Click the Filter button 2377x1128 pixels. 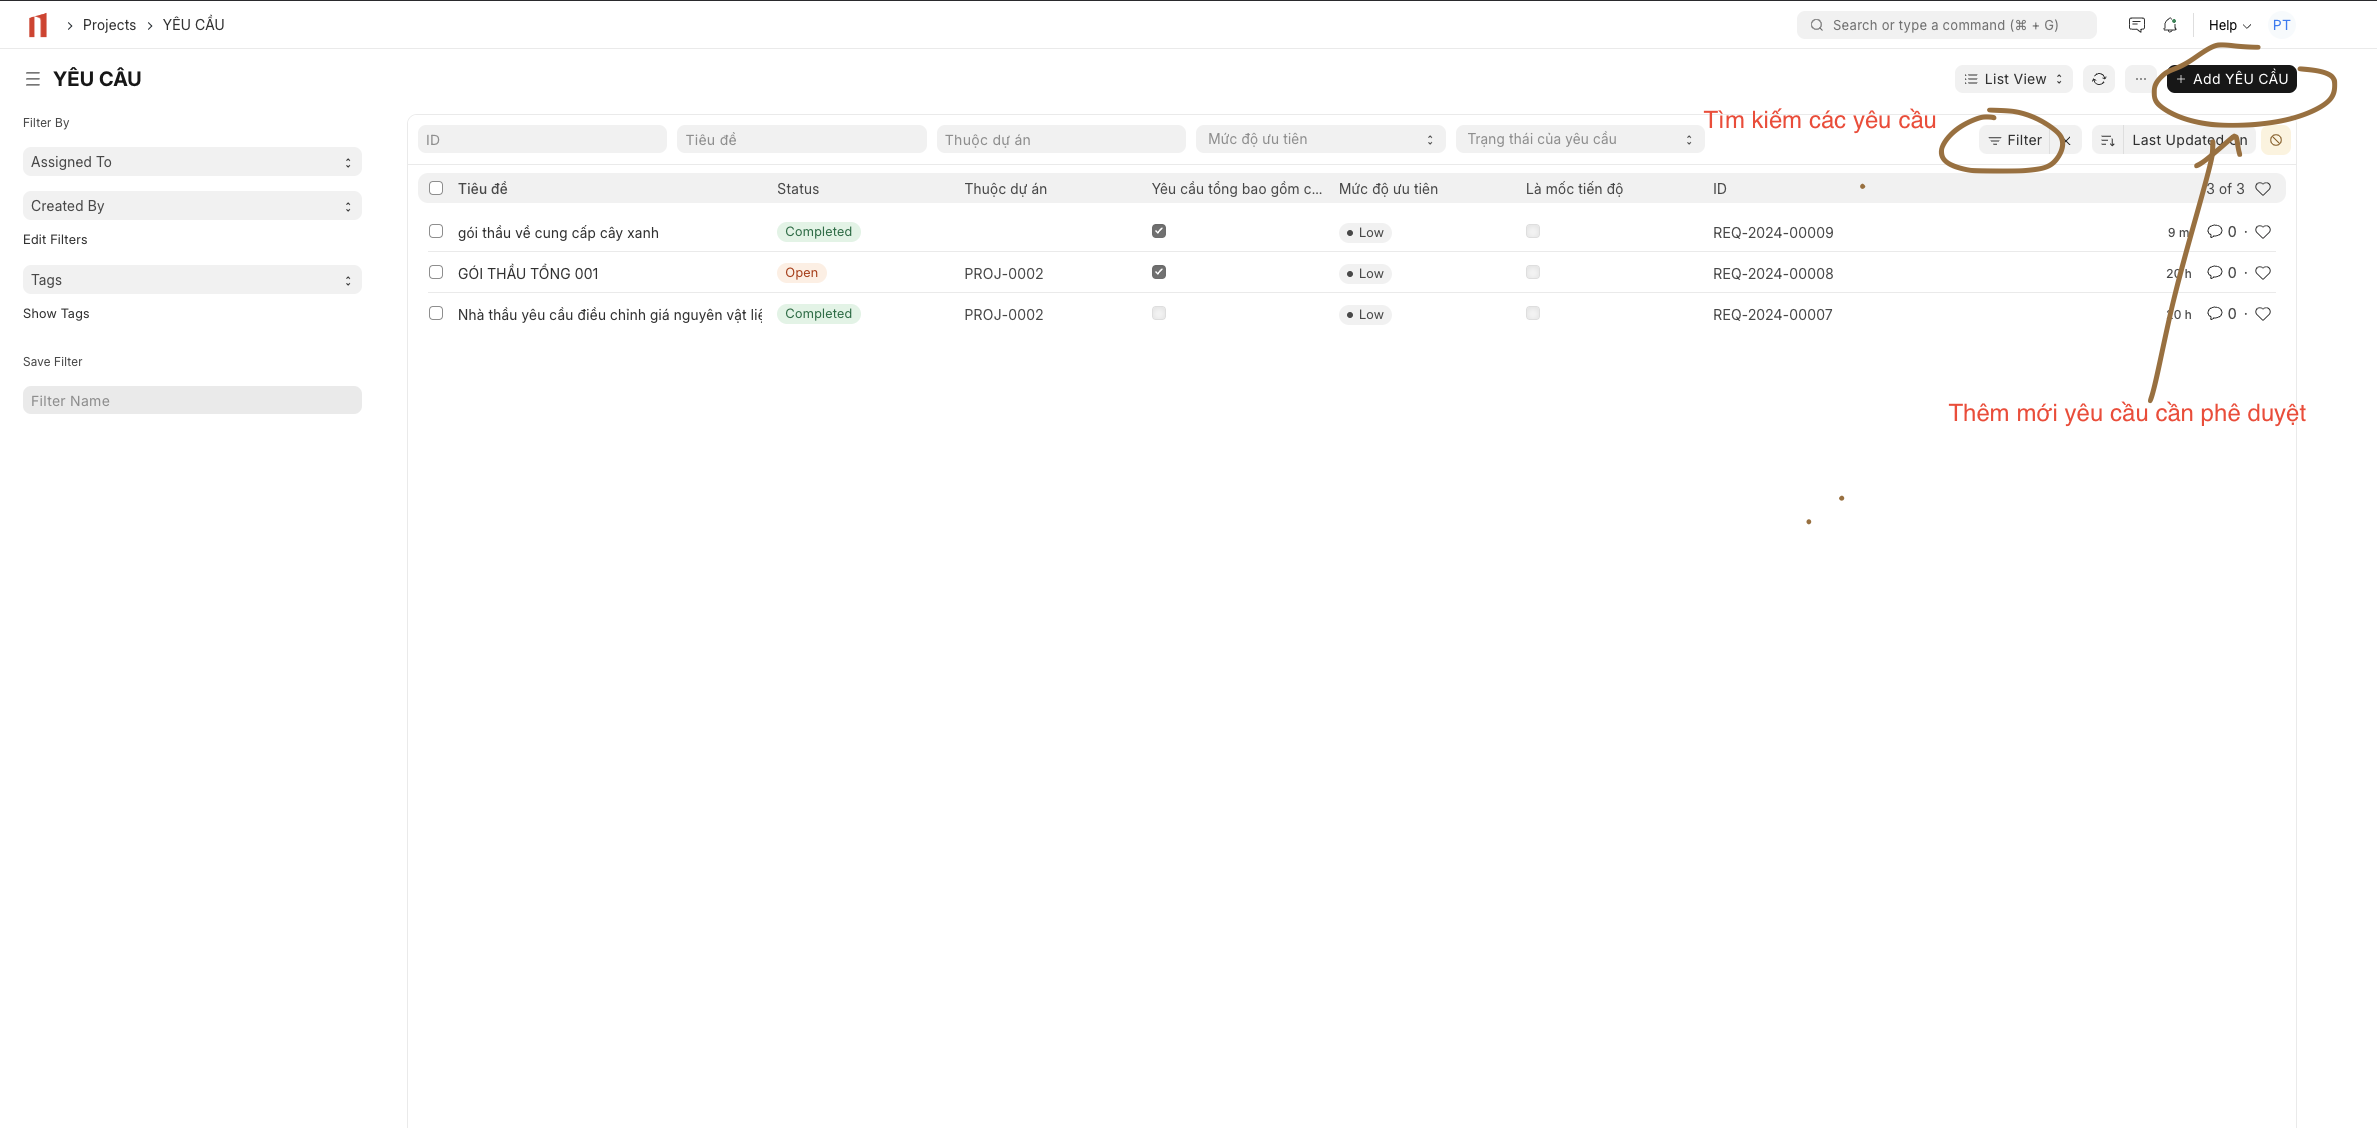click(x=2014, y=140)
